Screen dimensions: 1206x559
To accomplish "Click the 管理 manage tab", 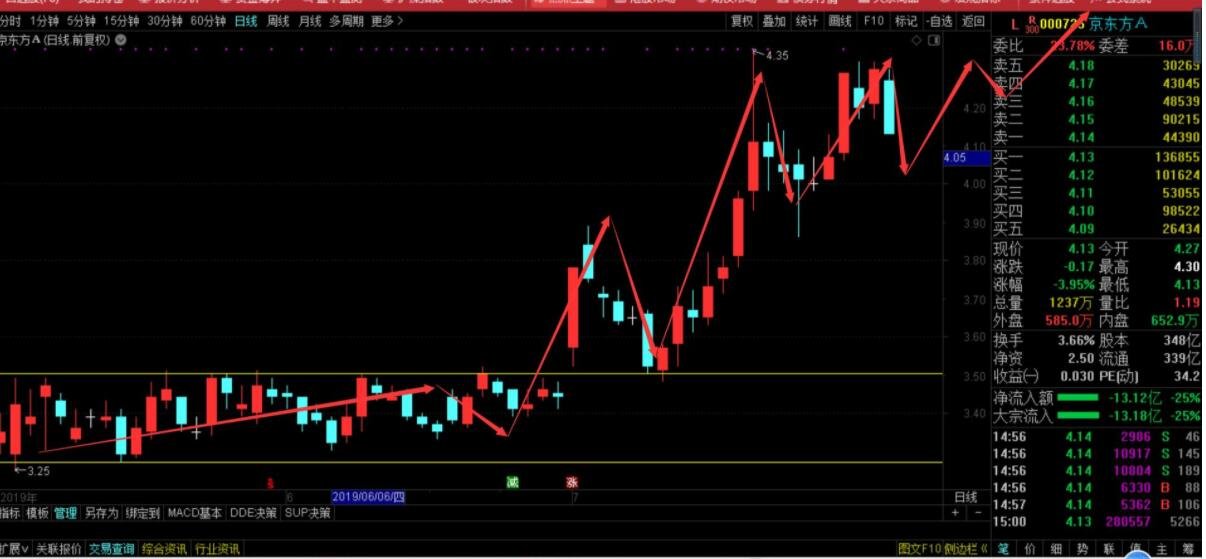I will point(65,513).
